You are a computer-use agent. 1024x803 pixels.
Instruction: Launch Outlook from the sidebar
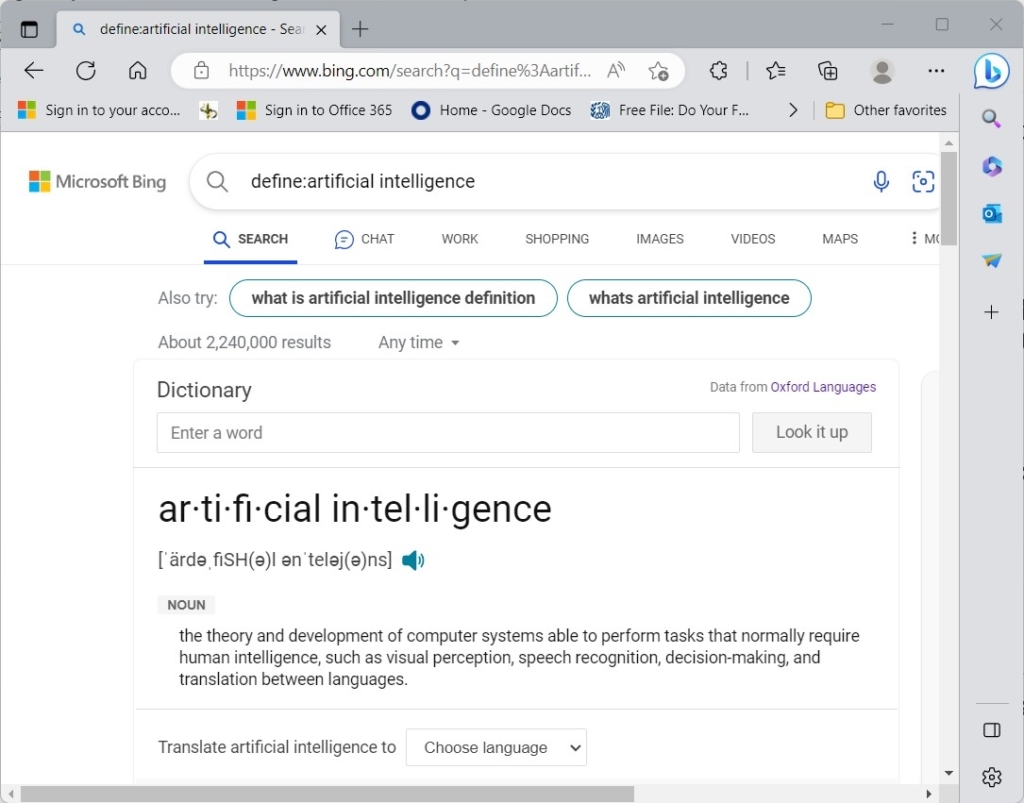click(x=991, y=214)
